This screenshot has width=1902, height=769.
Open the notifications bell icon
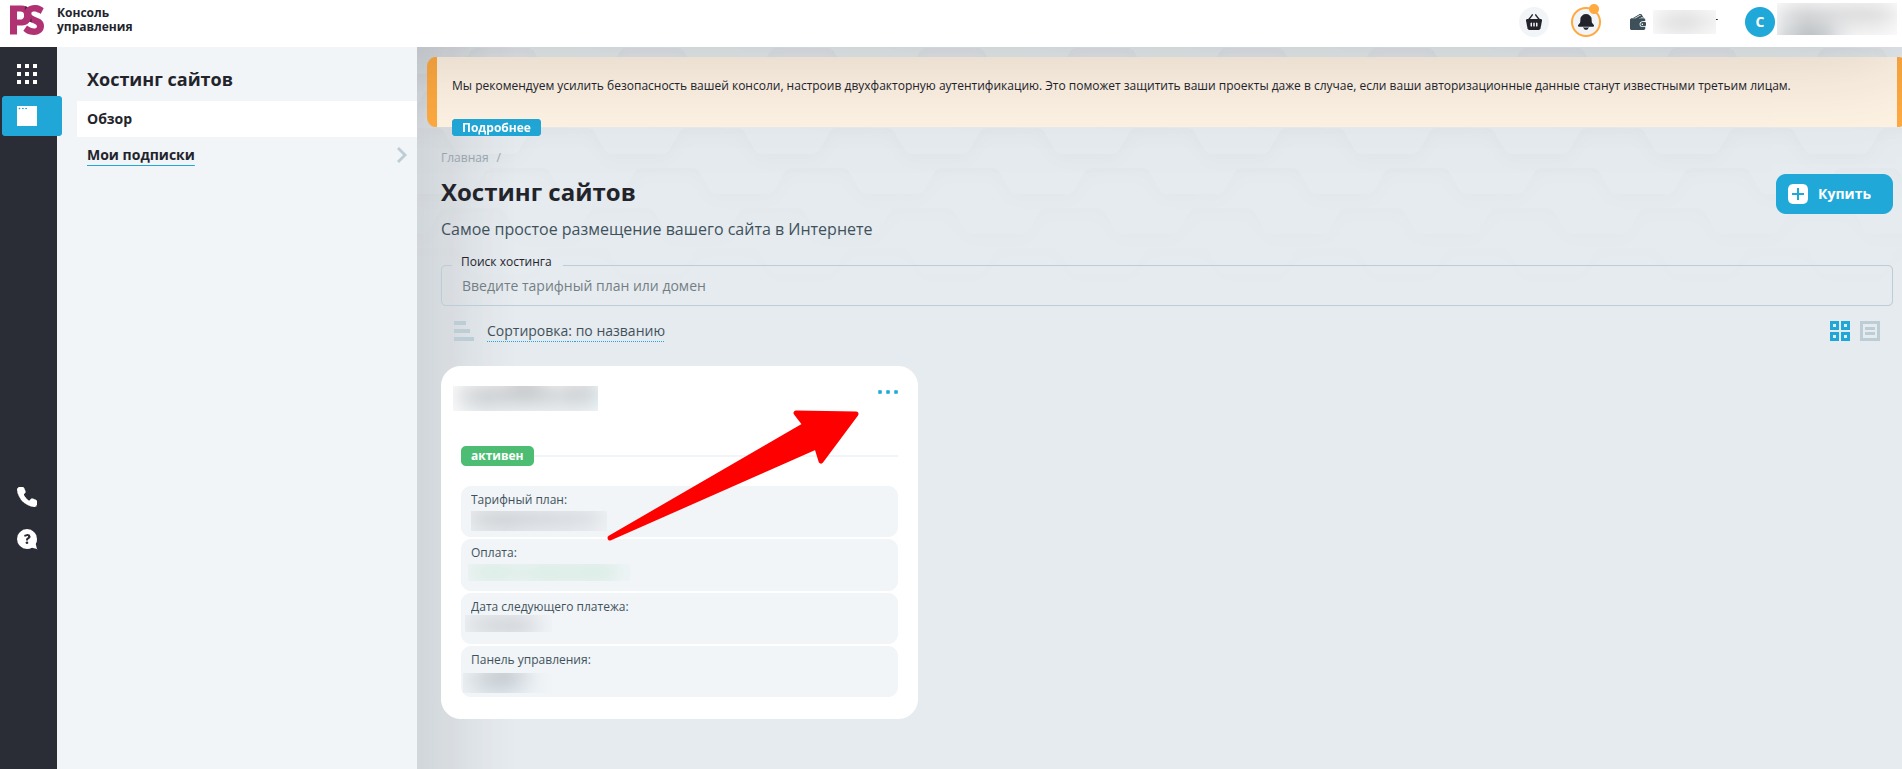[x=1586, y=22]
